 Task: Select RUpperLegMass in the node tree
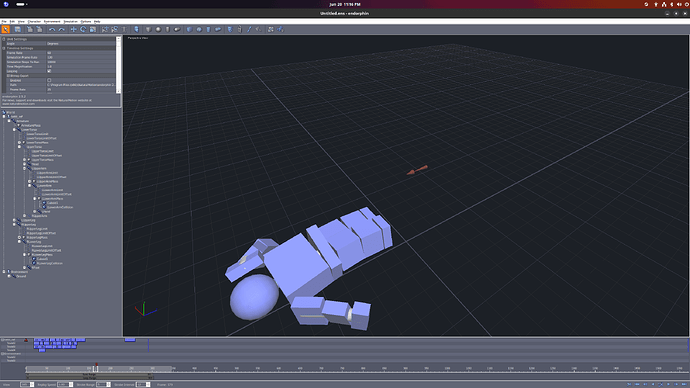pyautogui.click(x=37, y=238)
